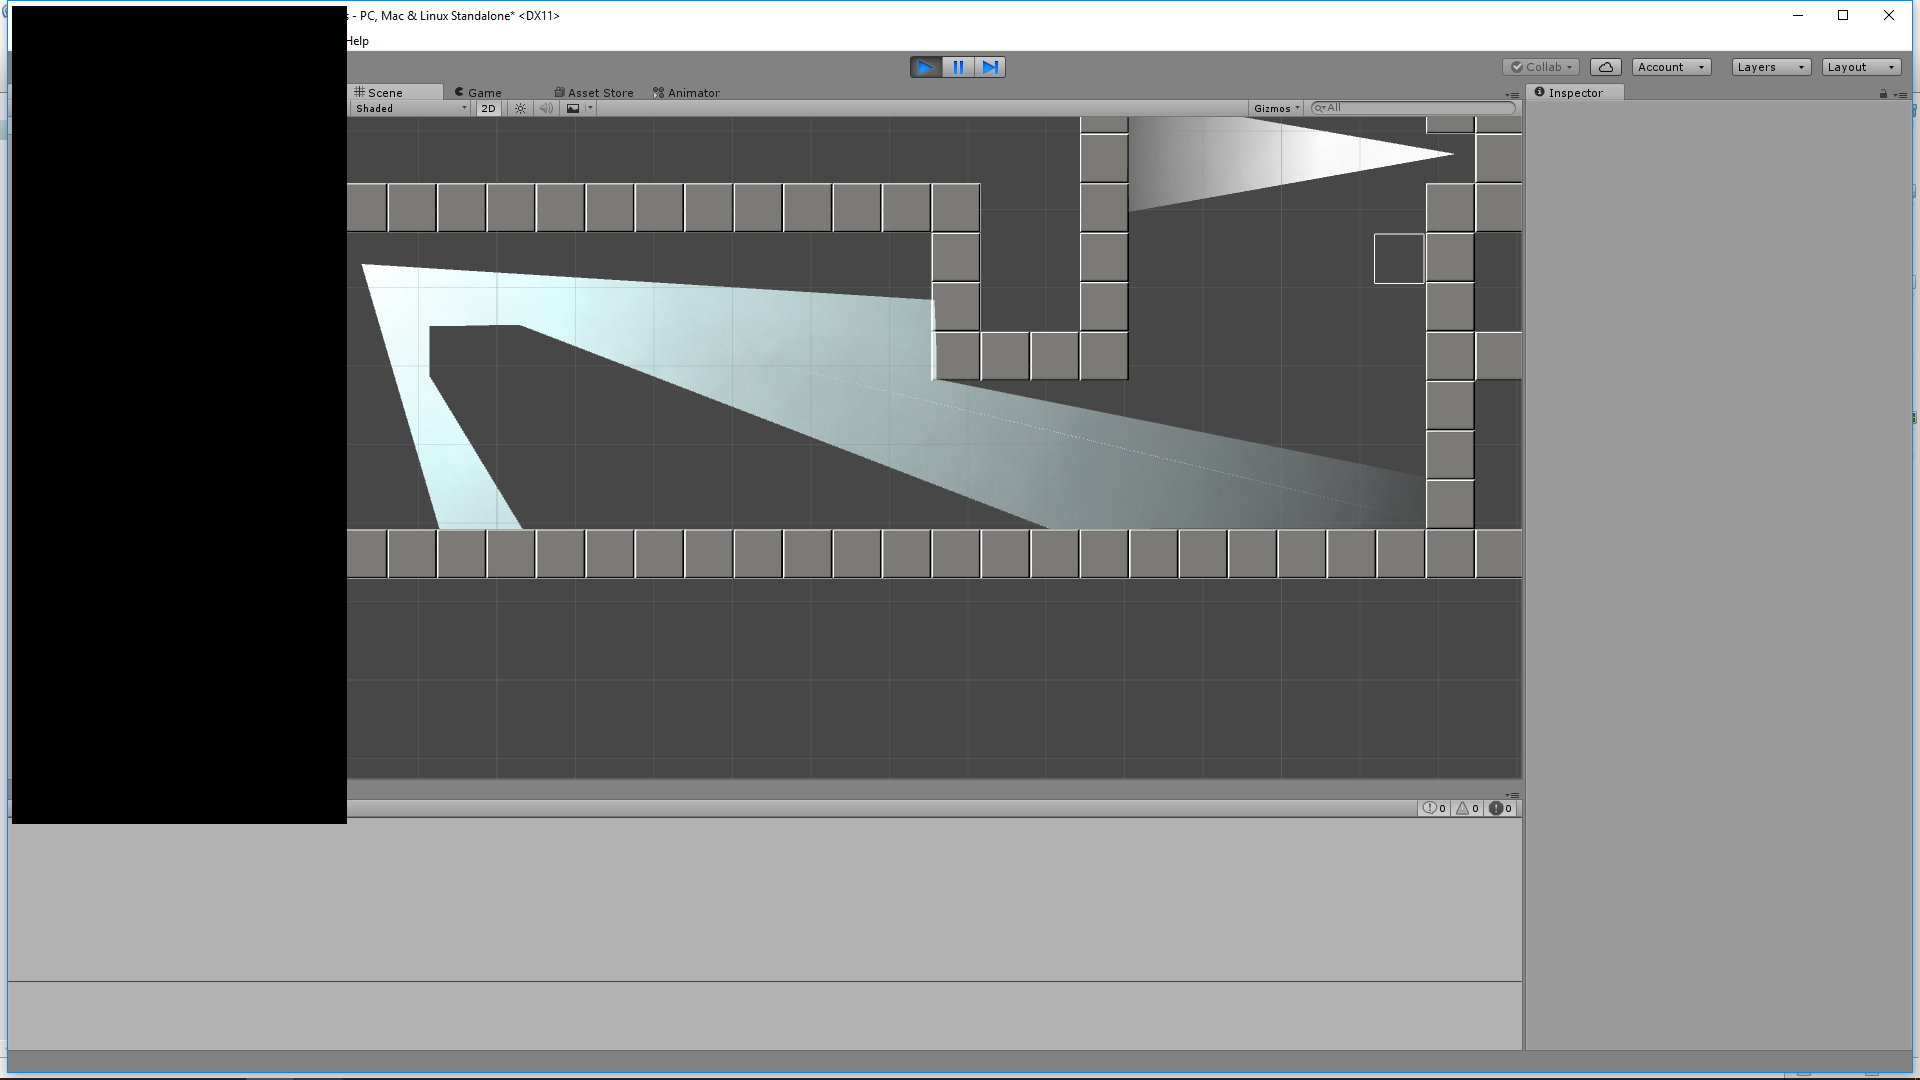Toggle console warning messages filter

click(x=1467, y=808)
